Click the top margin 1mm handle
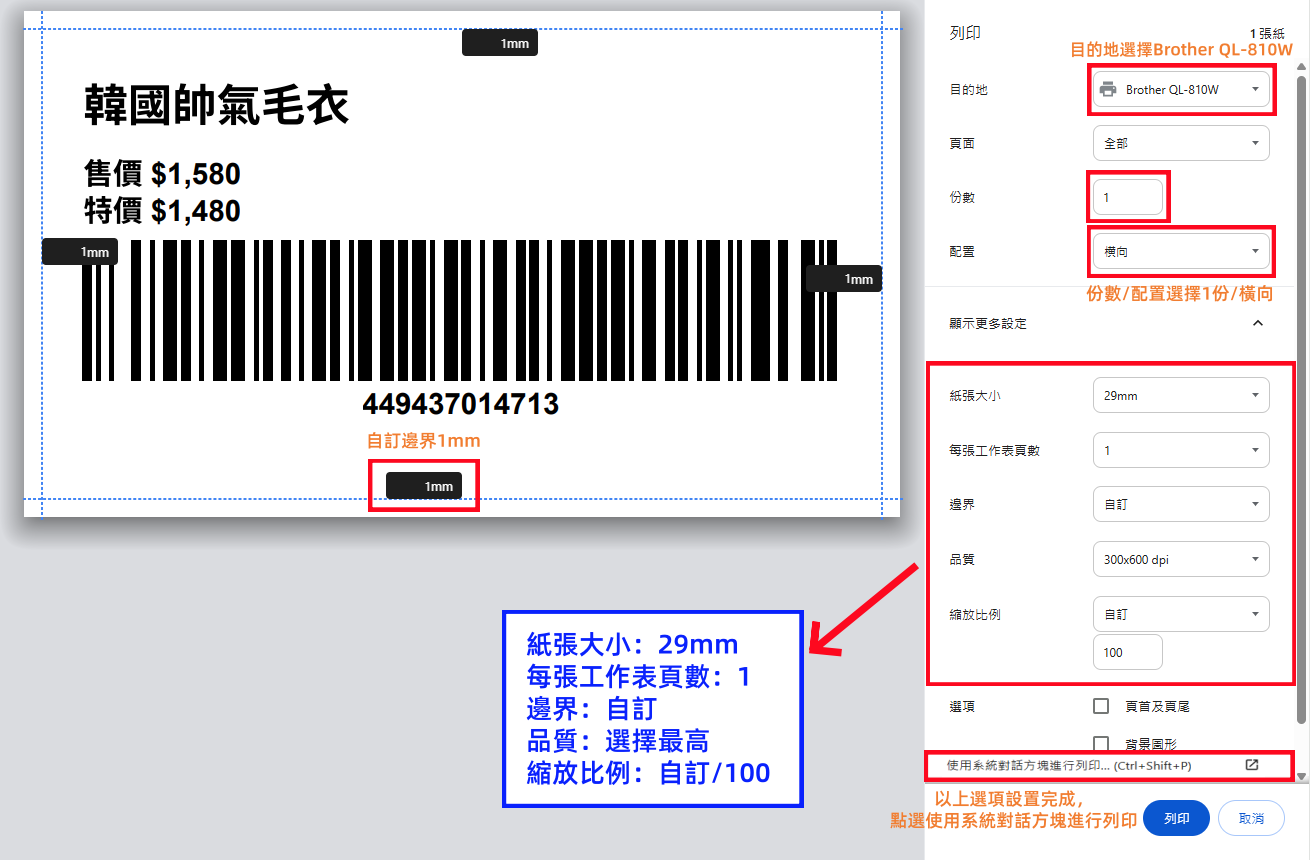 pyautogui.click(x=500, y=43)
